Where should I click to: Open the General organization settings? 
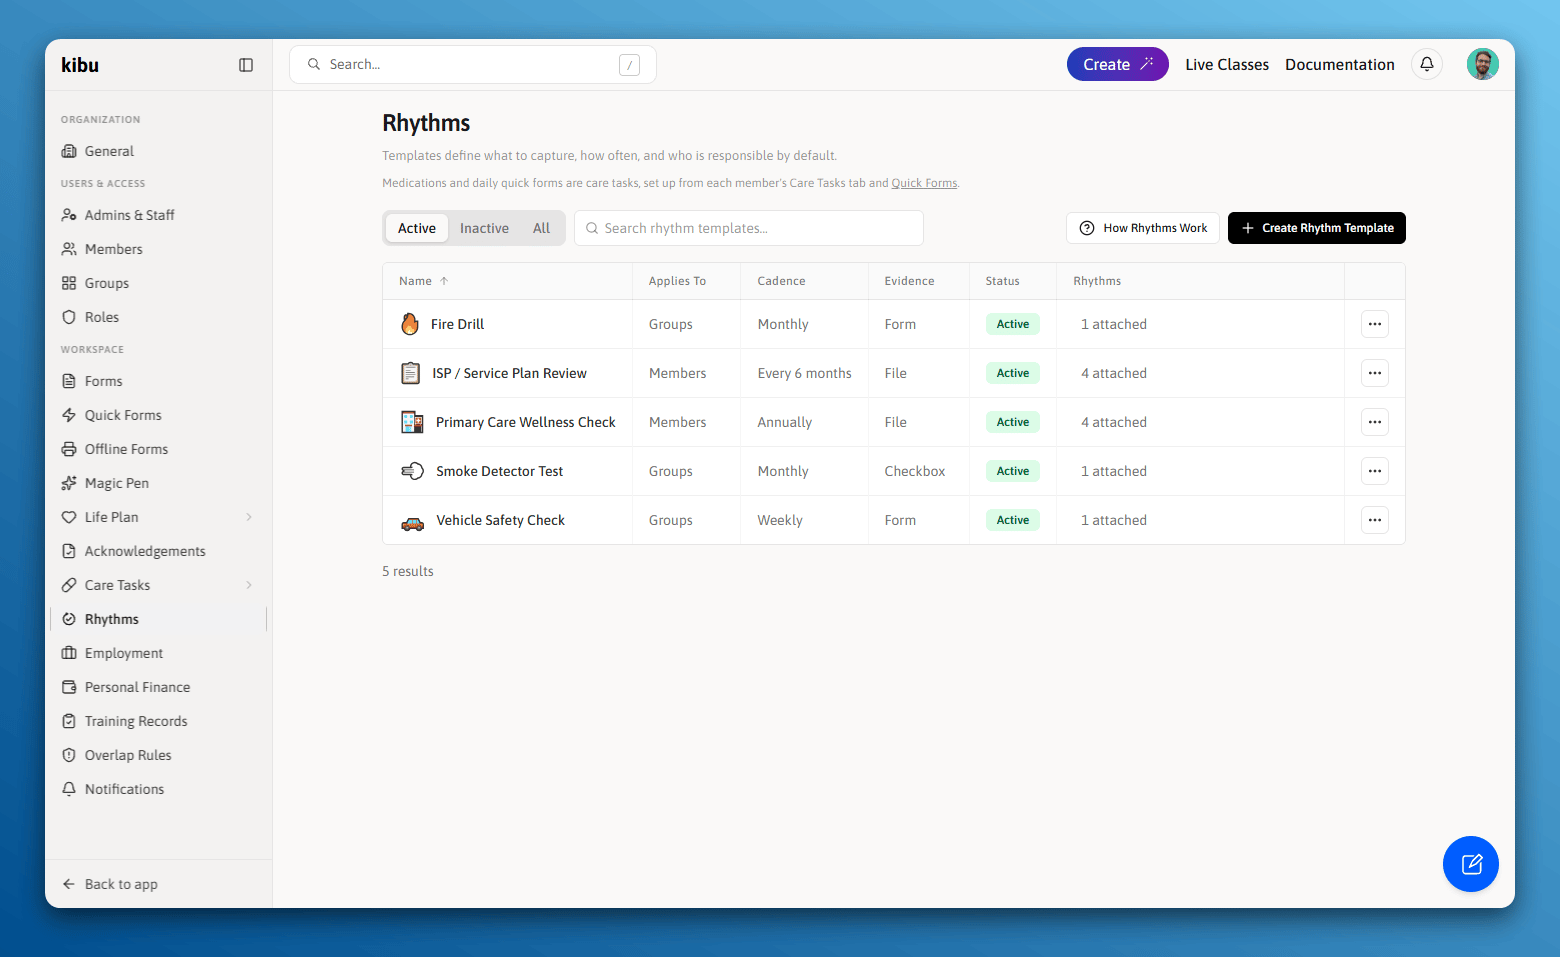pos(160,151)
